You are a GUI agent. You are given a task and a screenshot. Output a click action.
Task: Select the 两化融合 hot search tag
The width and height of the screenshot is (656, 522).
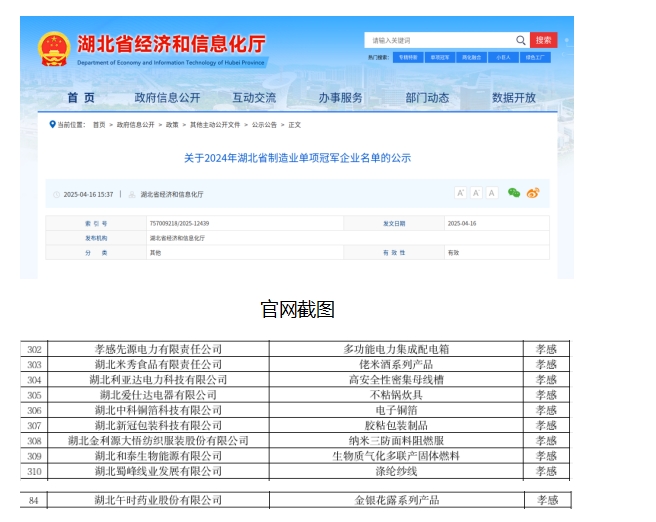(472, 57)
